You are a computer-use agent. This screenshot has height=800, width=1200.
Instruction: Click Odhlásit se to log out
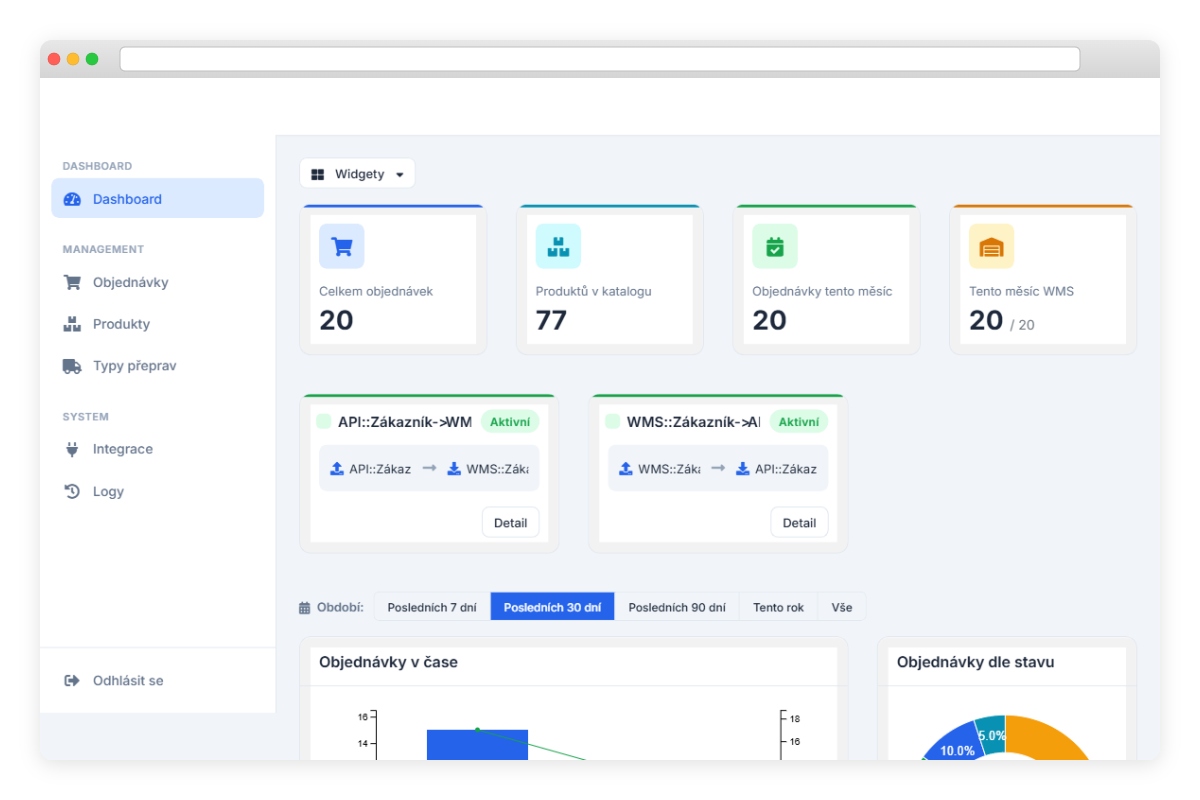(127, 681)
